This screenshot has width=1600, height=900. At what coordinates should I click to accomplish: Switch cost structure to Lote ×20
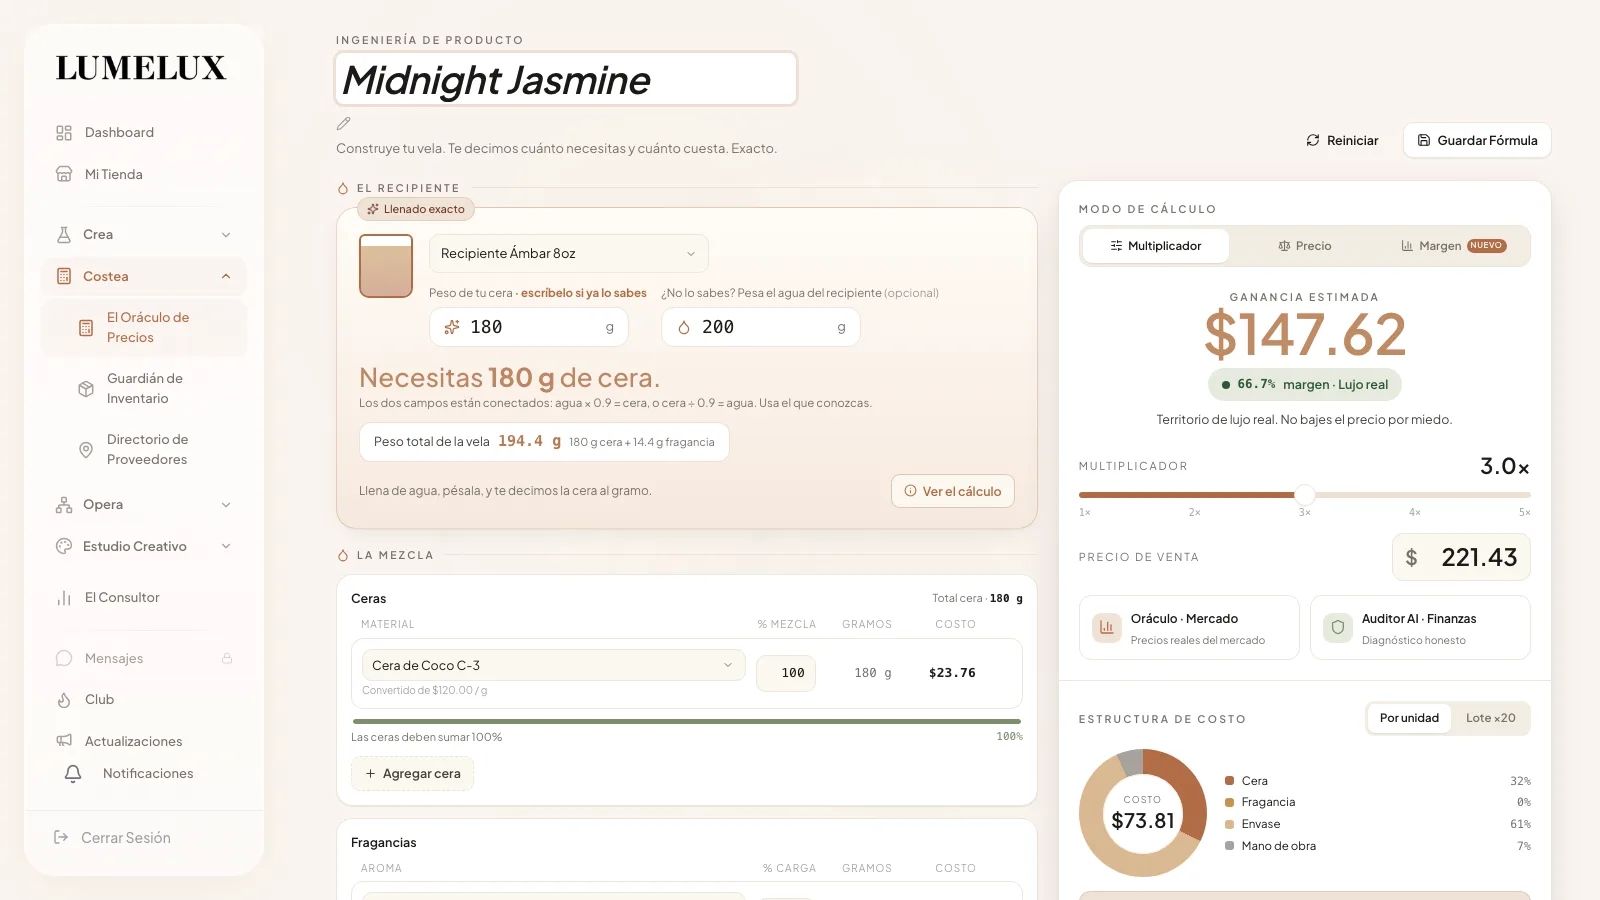(x=1490, y=718)
